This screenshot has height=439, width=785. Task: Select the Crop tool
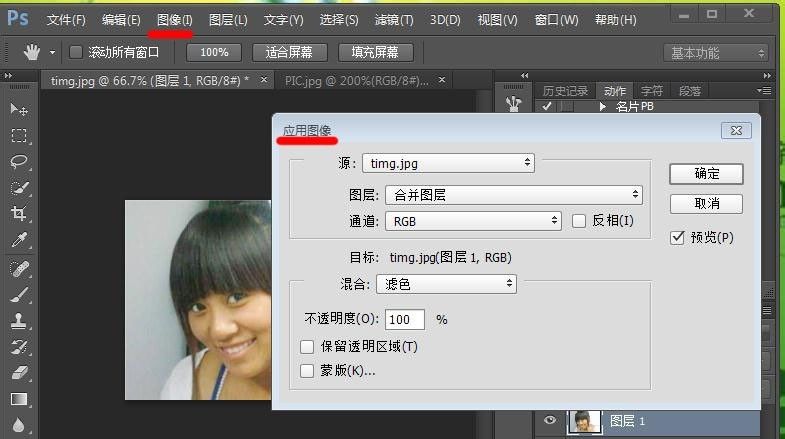click(18, 213)
